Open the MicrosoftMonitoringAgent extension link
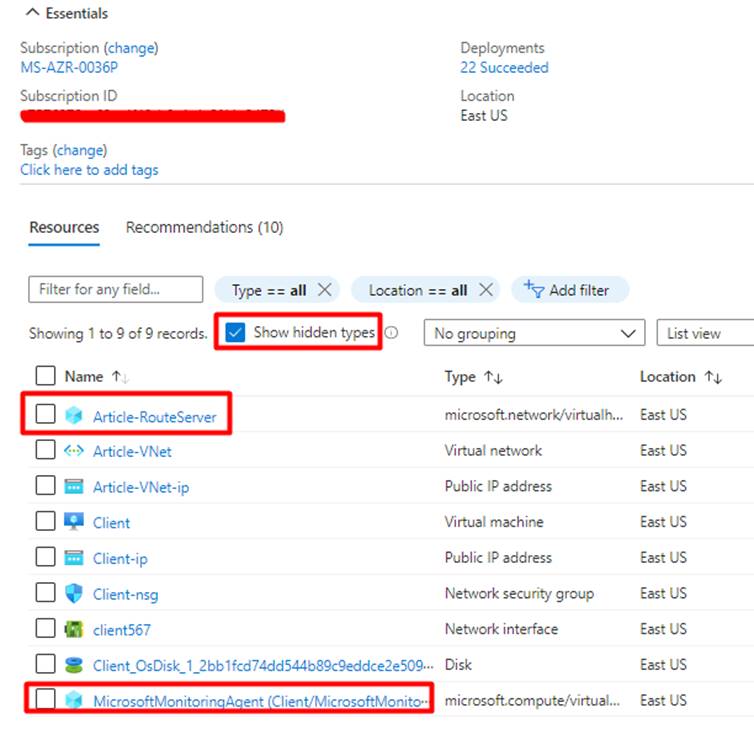This screenshot has height=756, width=754. [260, 701]
